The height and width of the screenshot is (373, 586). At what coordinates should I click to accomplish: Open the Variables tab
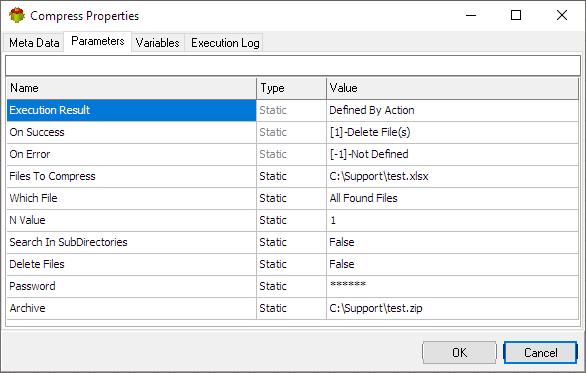pyautogui.click(x=157, y=43)
